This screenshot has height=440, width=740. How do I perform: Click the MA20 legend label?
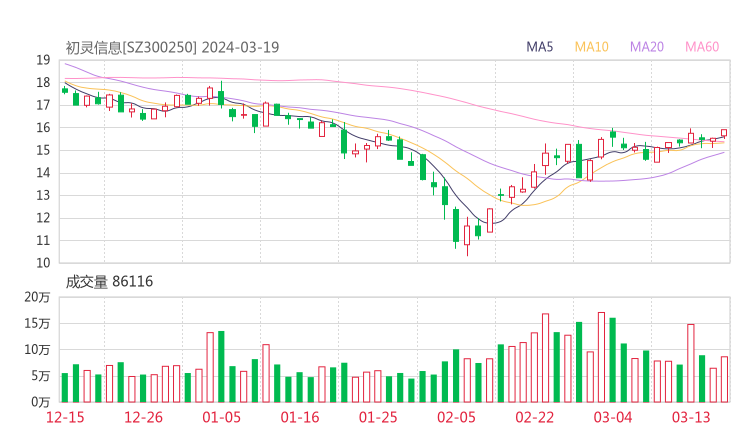coord(647,47)
